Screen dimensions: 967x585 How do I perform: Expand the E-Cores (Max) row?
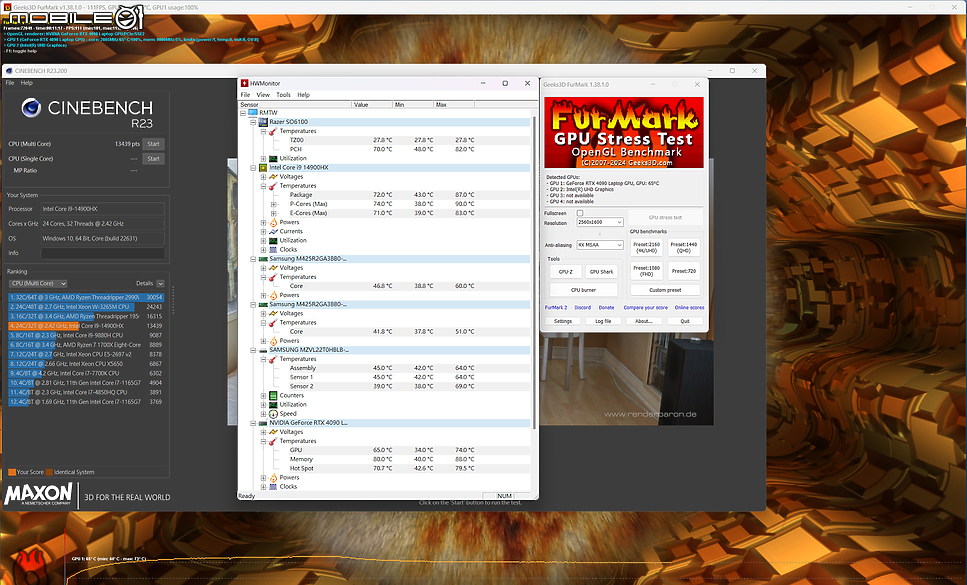274,213
